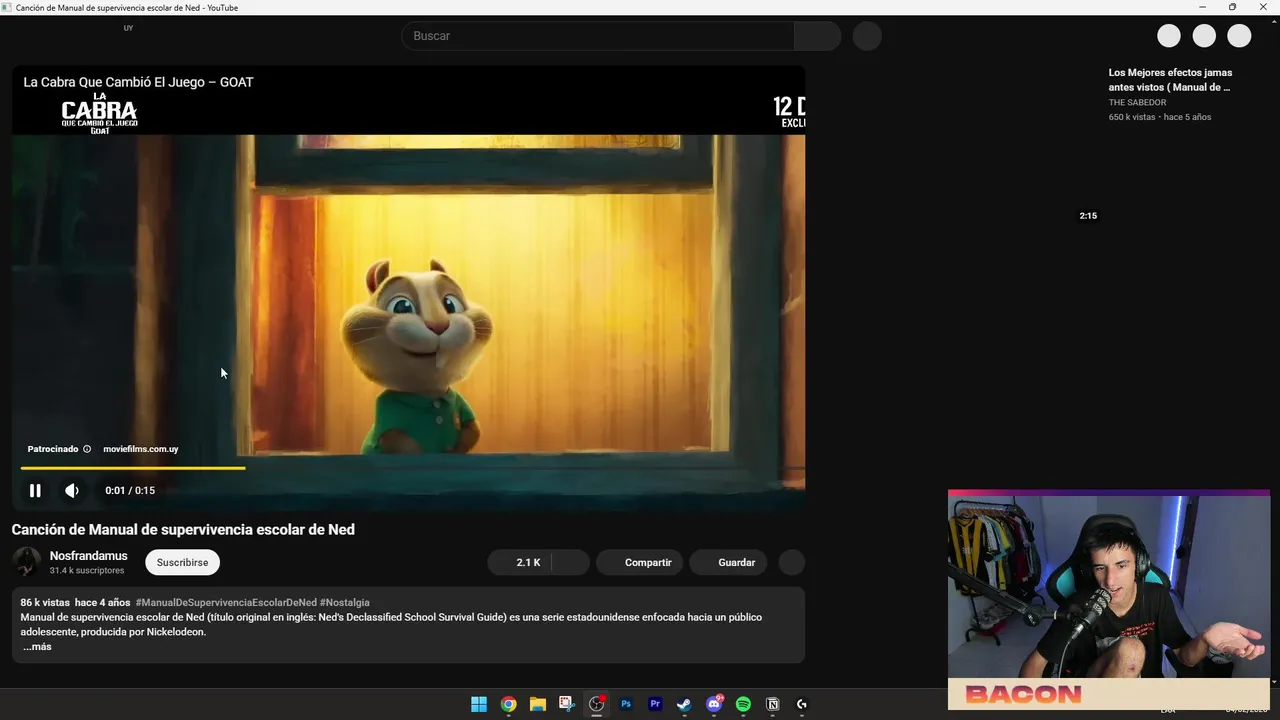Mute the video with the speaker icon

coord(72,490)
